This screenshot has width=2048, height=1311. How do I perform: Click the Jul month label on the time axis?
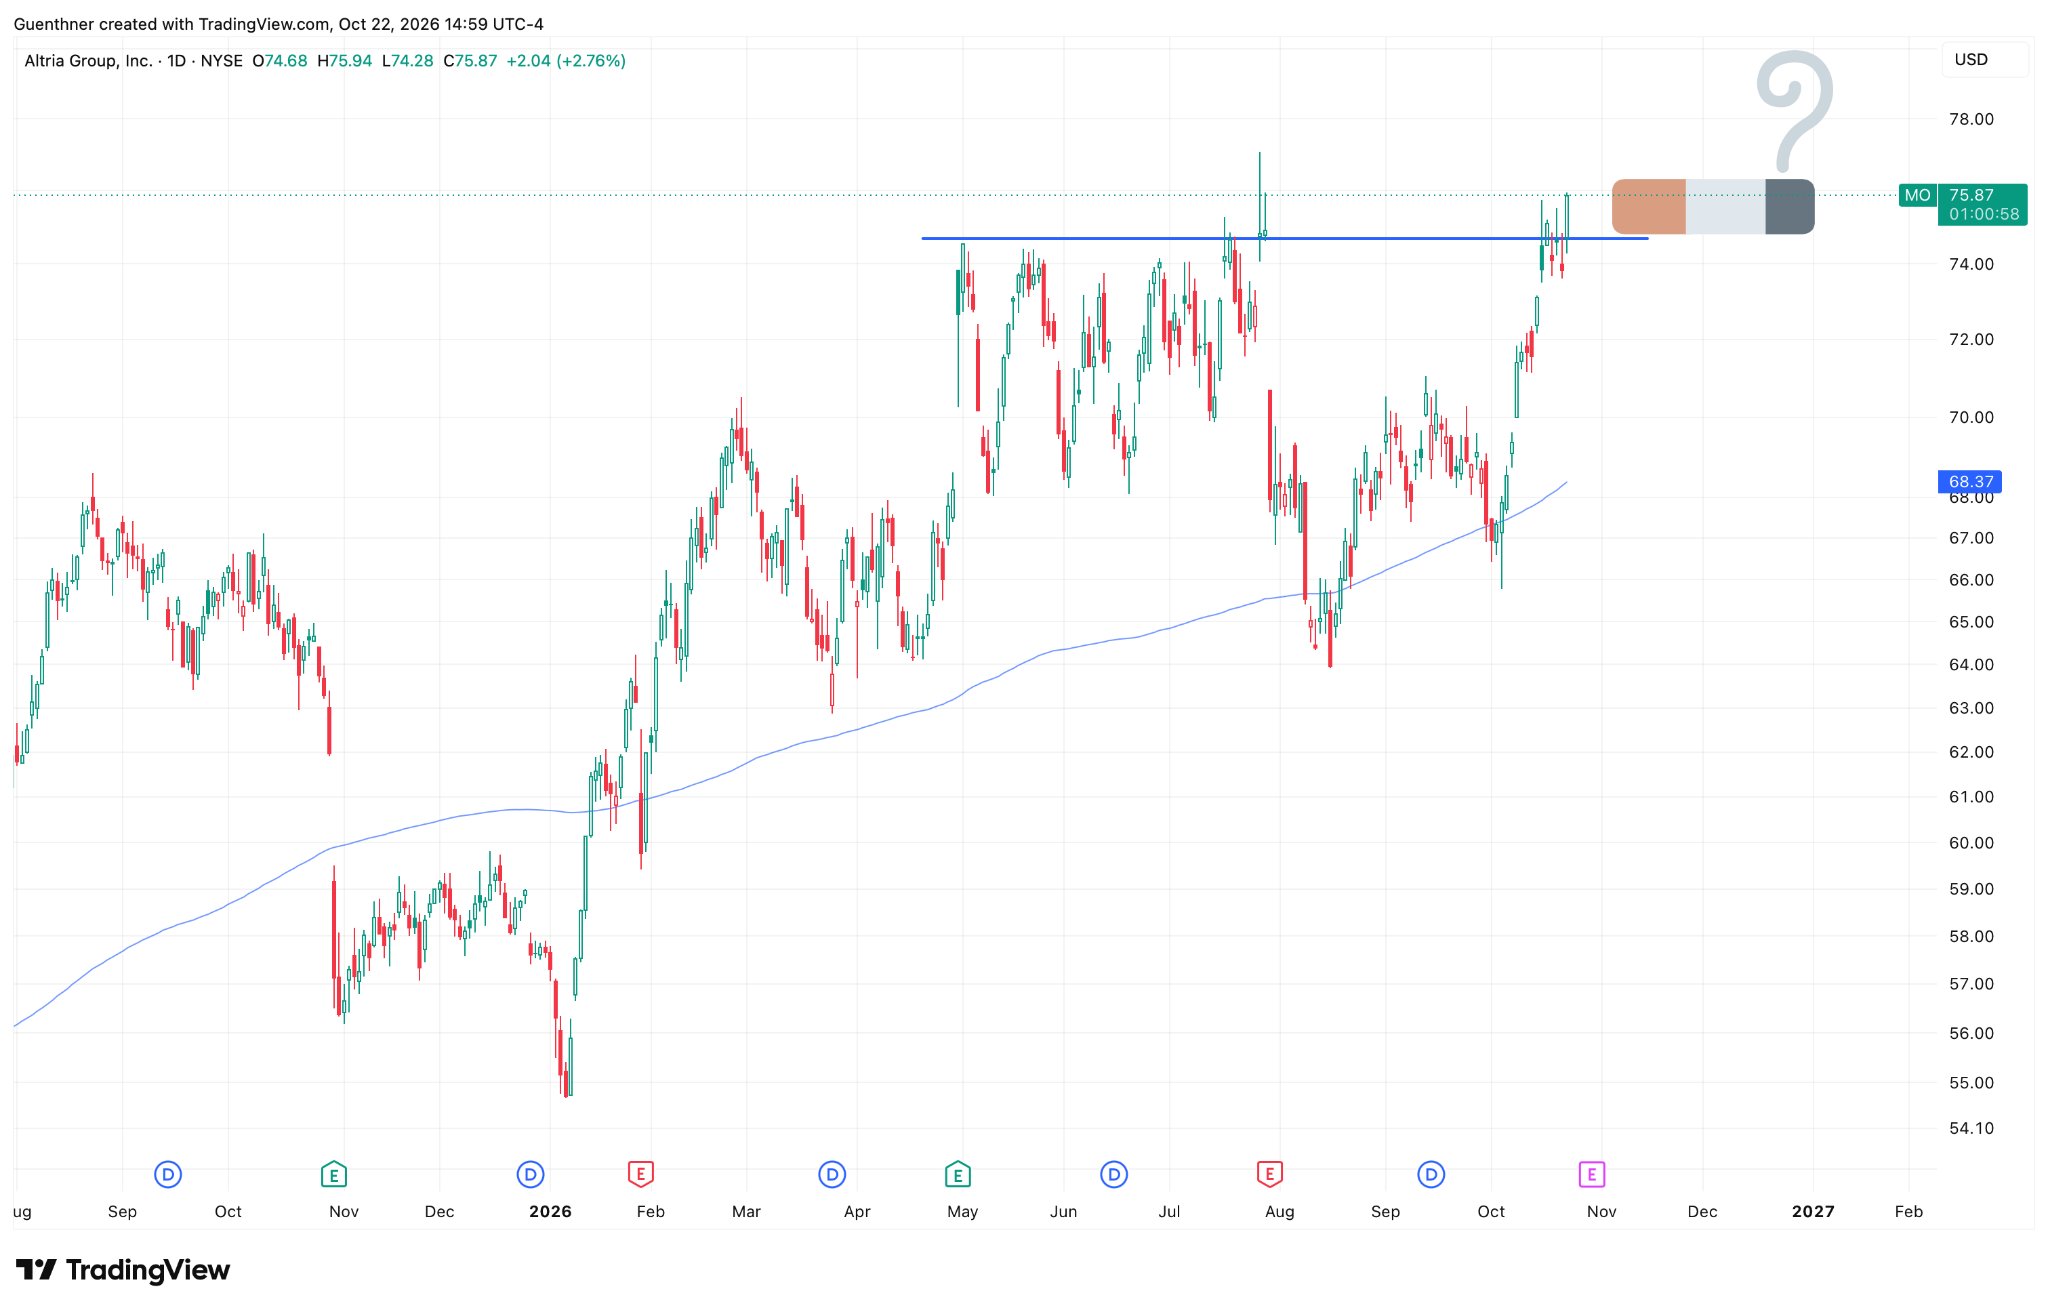tap(1169, 1211)
